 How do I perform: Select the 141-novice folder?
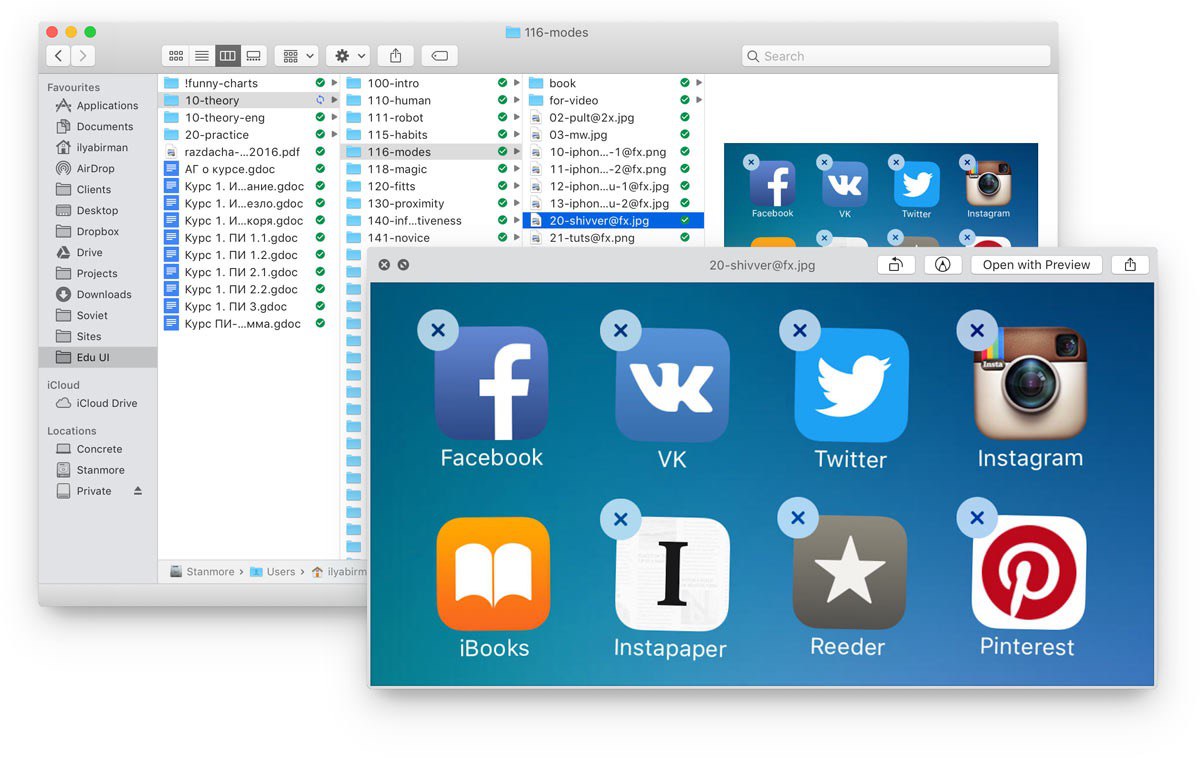pos(431,237)
